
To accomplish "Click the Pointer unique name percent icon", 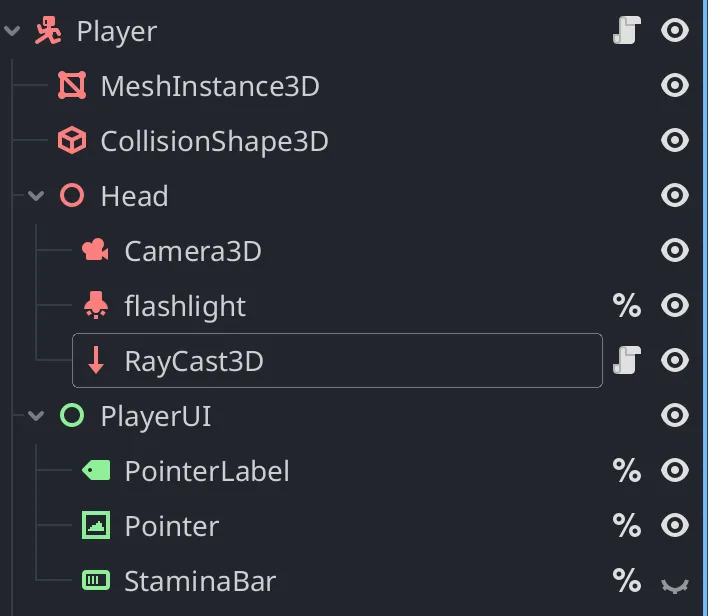I will click(627, 526).
